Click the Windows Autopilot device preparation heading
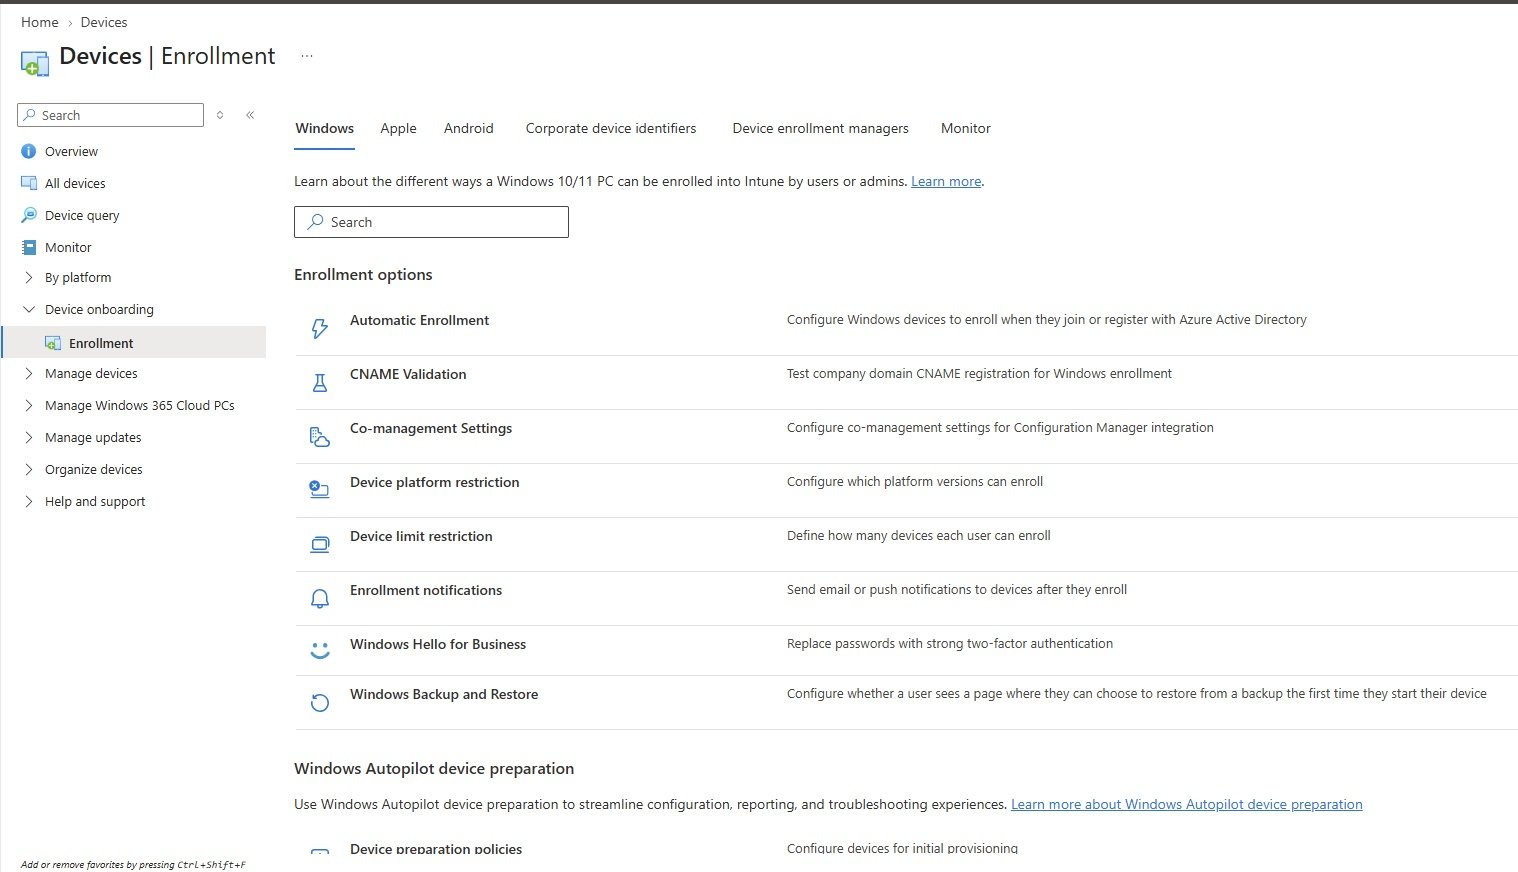The height and width of the screenshot is (872, 1518). coord(434,769)
